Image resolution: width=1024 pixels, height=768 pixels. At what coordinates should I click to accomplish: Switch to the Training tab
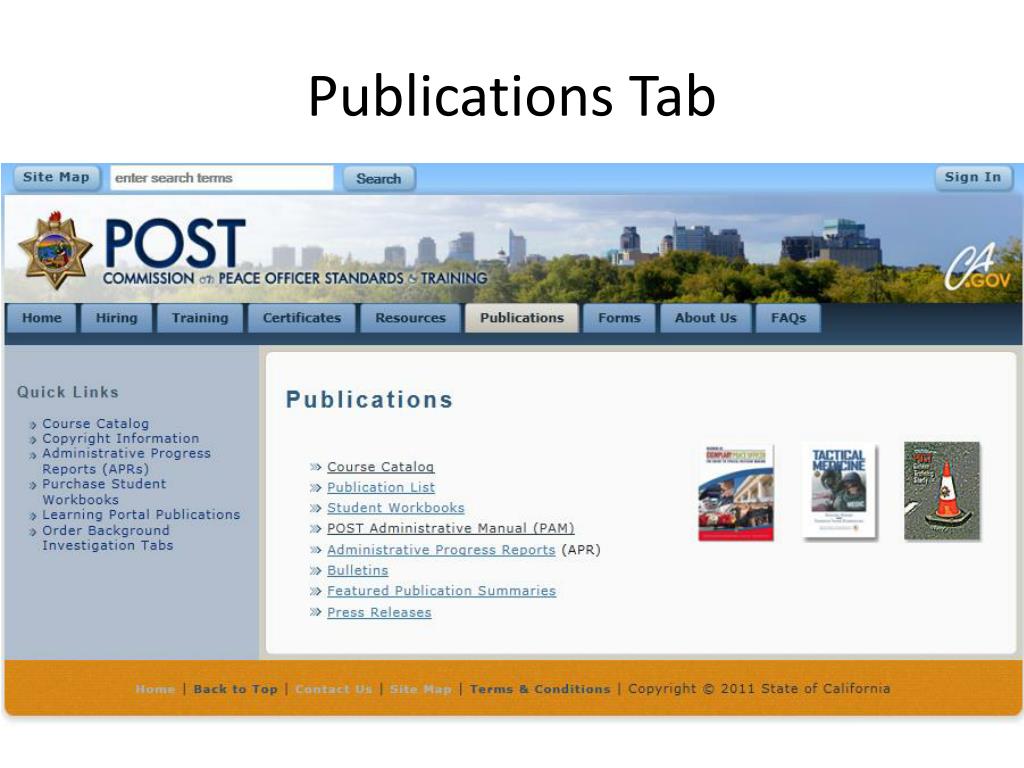(200, 318)
